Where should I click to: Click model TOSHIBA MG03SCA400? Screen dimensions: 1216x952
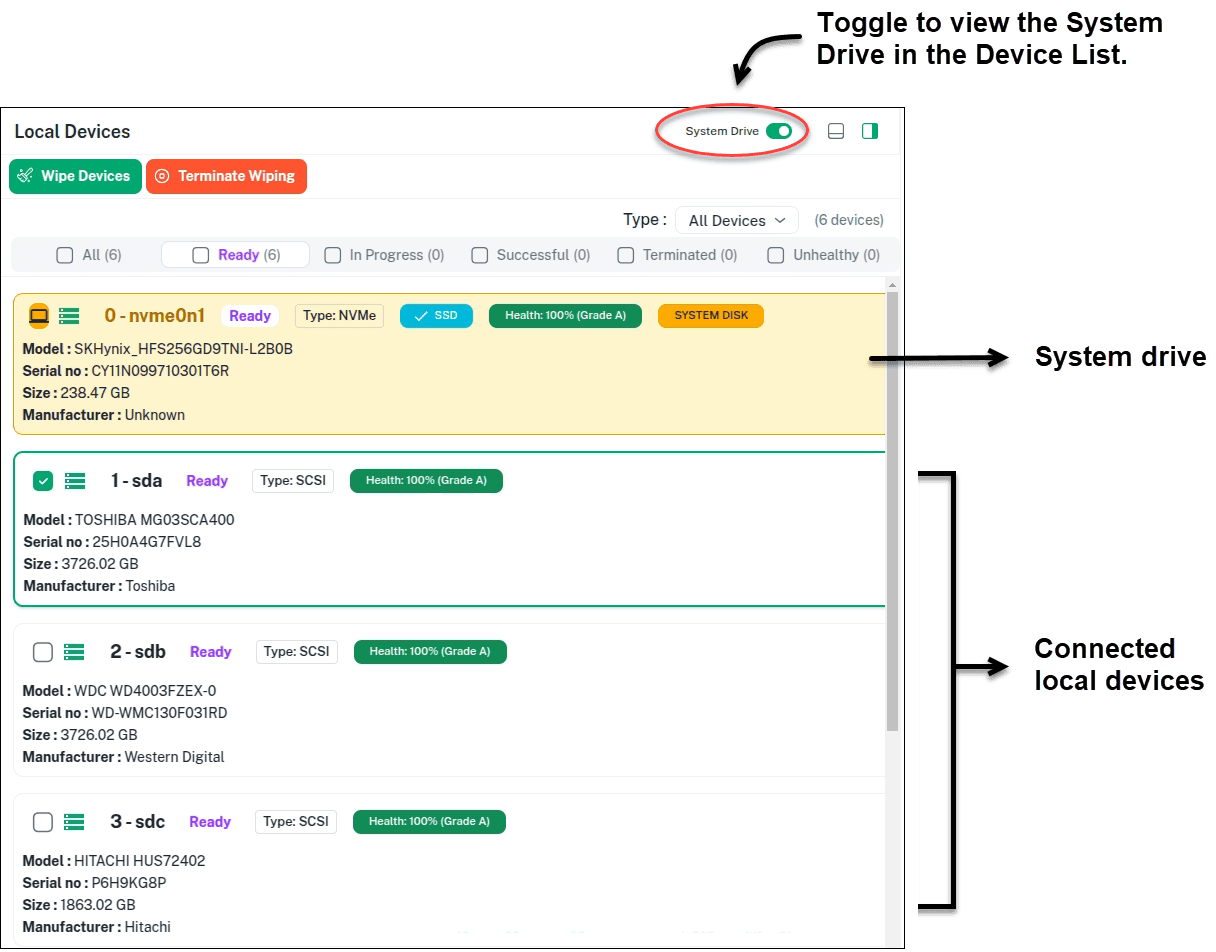[155, 520]
